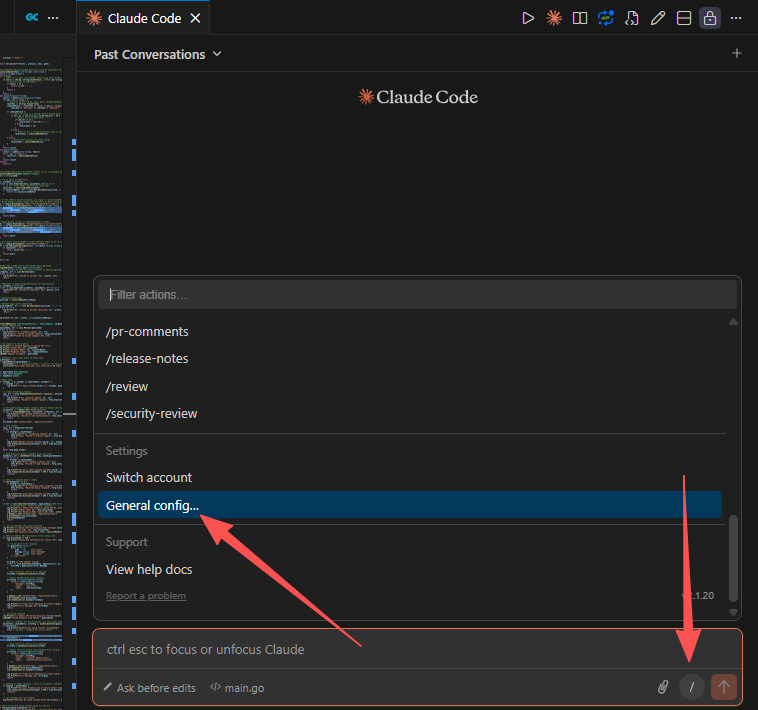
Task: Click the Claude Code logo heading
Action: tap(418, 97)
